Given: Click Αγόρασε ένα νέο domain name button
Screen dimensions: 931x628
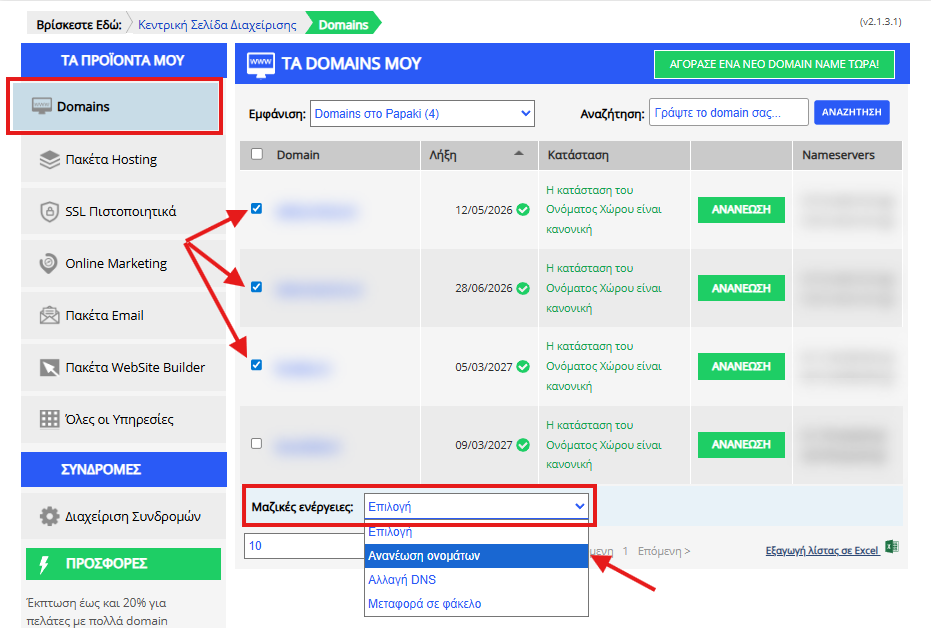Looking at the screenshot, I should 774,64.
